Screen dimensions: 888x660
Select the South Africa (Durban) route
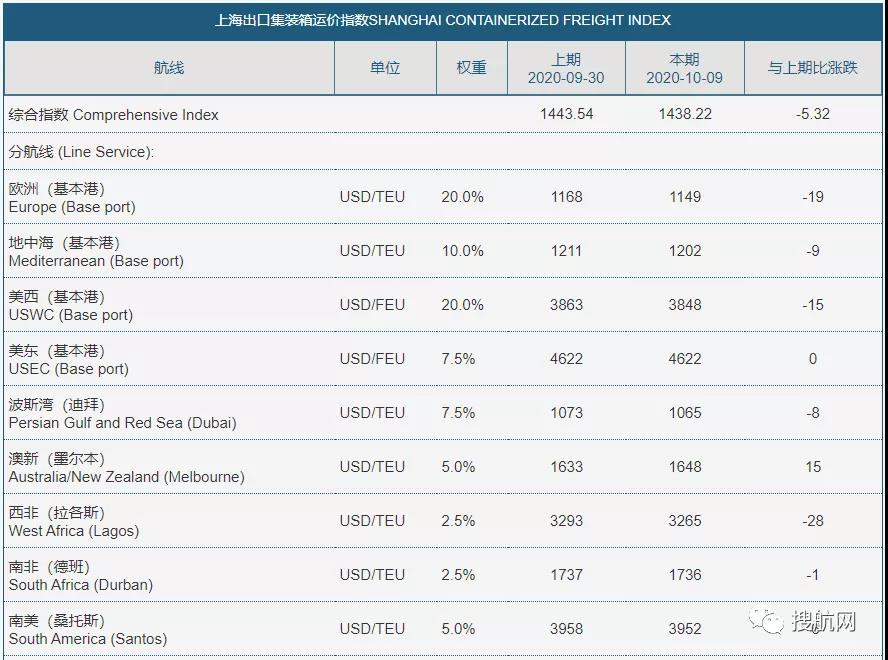[x=80, y=576]
